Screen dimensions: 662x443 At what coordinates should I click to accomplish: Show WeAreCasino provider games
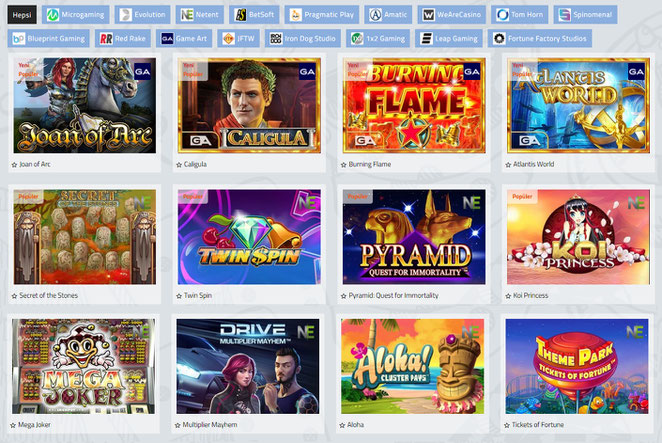tap(451, 15)
